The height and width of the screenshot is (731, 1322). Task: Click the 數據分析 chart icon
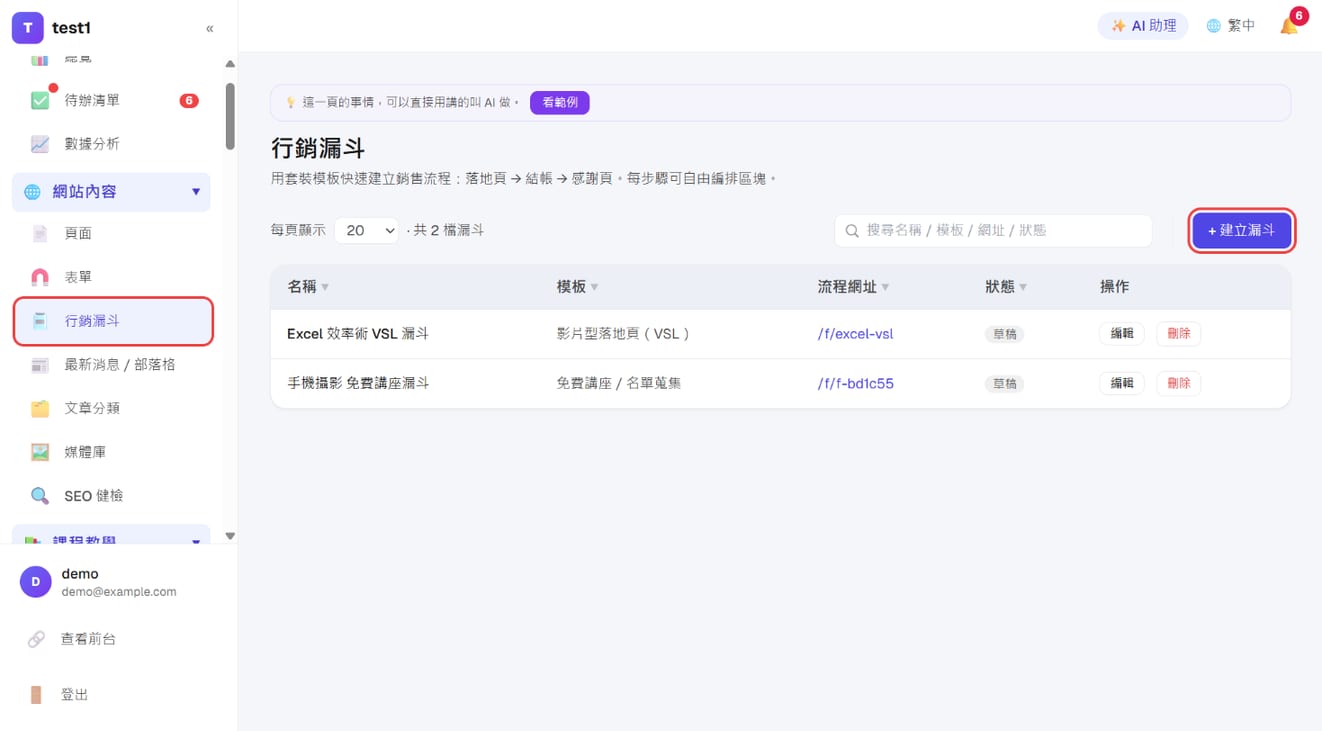[x=40, y=144]
